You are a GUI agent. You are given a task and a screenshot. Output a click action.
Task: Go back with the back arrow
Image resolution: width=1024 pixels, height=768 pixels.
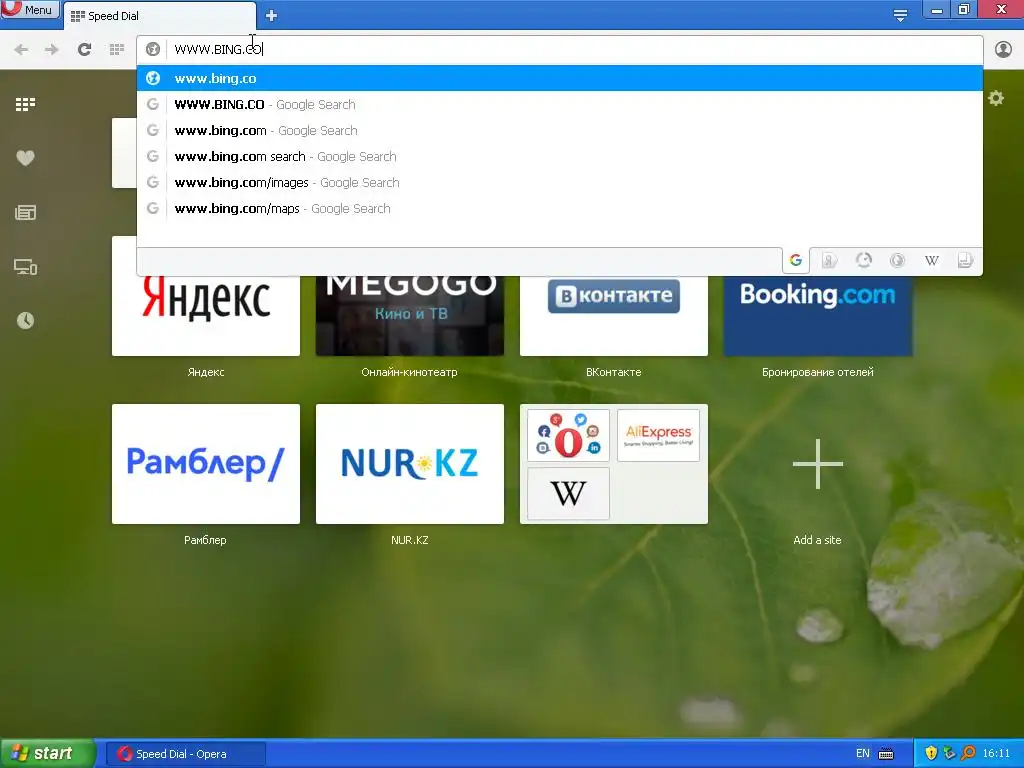[x=21, y=50]
